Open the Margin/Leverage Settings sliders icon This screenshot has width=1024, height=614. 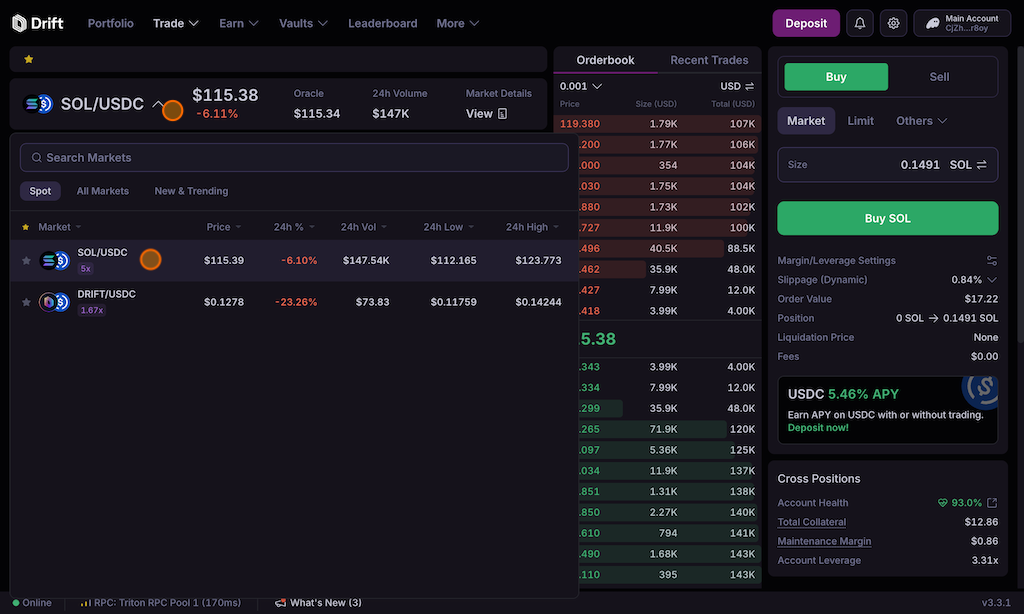tap(991, 261)
